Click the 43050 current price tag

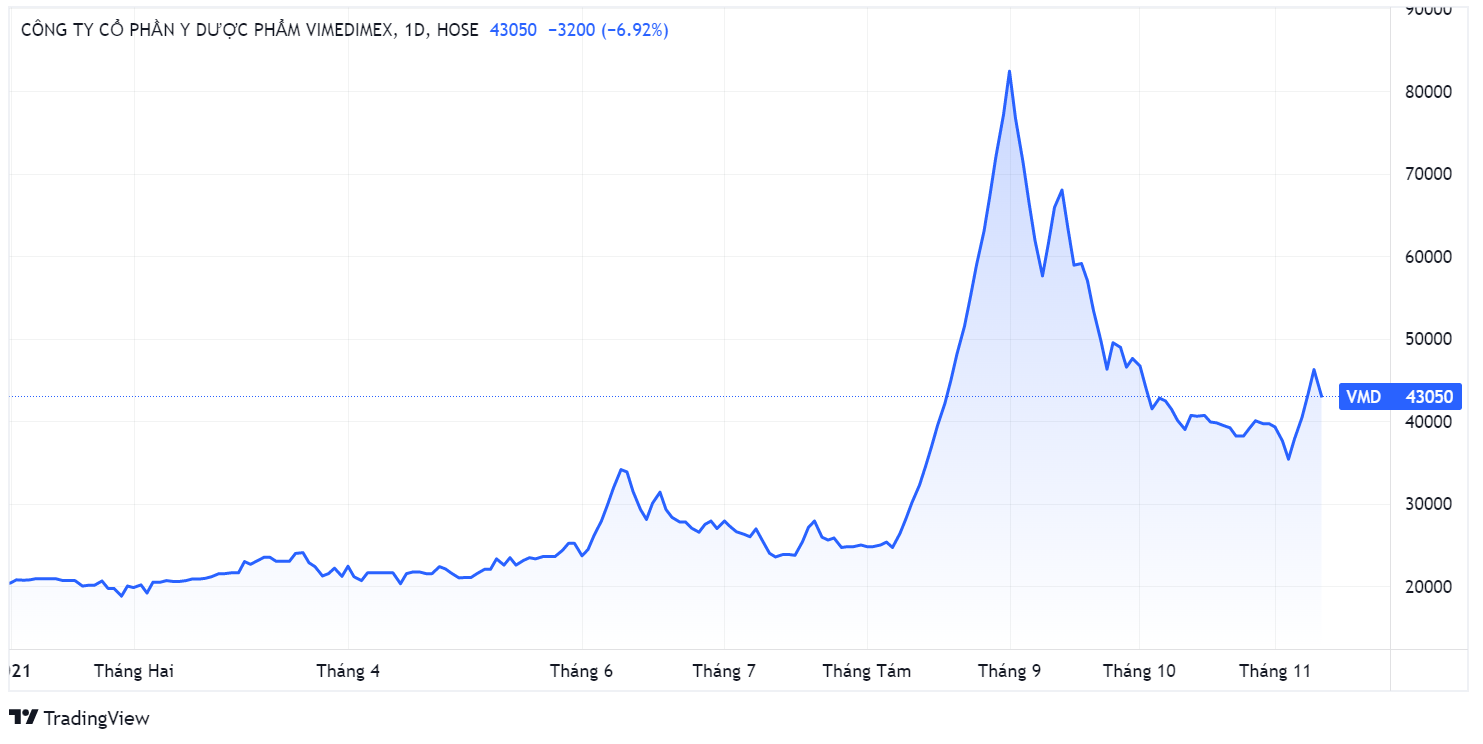(x=1431, y=397)
